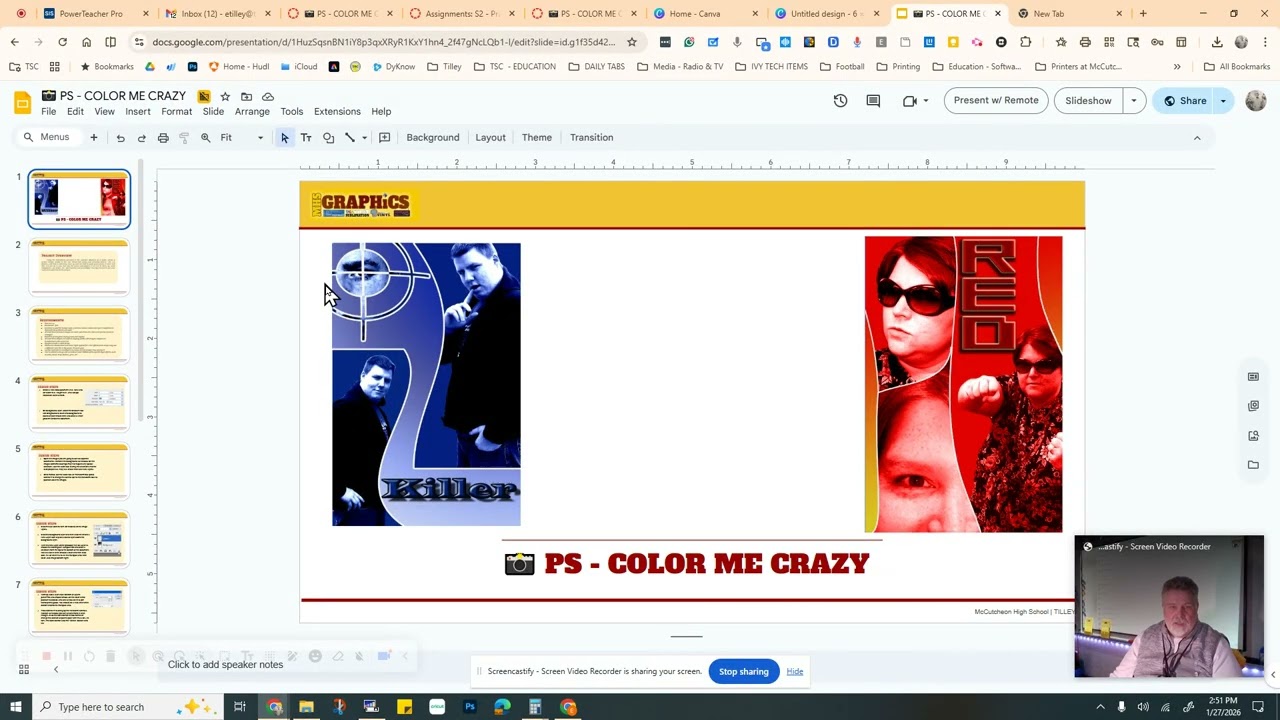This screenshot has width=1280, height=720.
Task: Open the Extensions menu
Action: coord(337,112)
